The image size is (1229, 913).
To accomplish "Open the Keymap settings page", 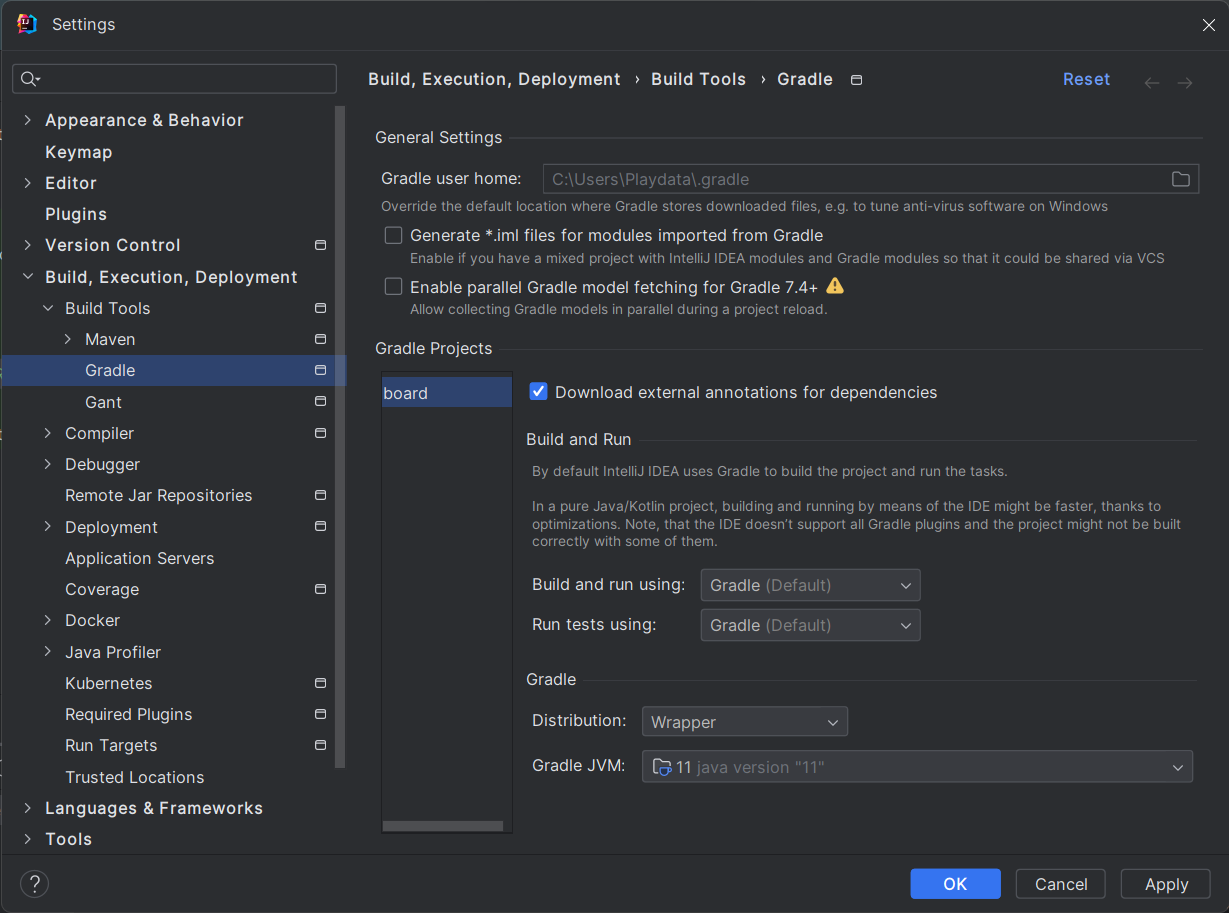I will click(x=78, y=152).
